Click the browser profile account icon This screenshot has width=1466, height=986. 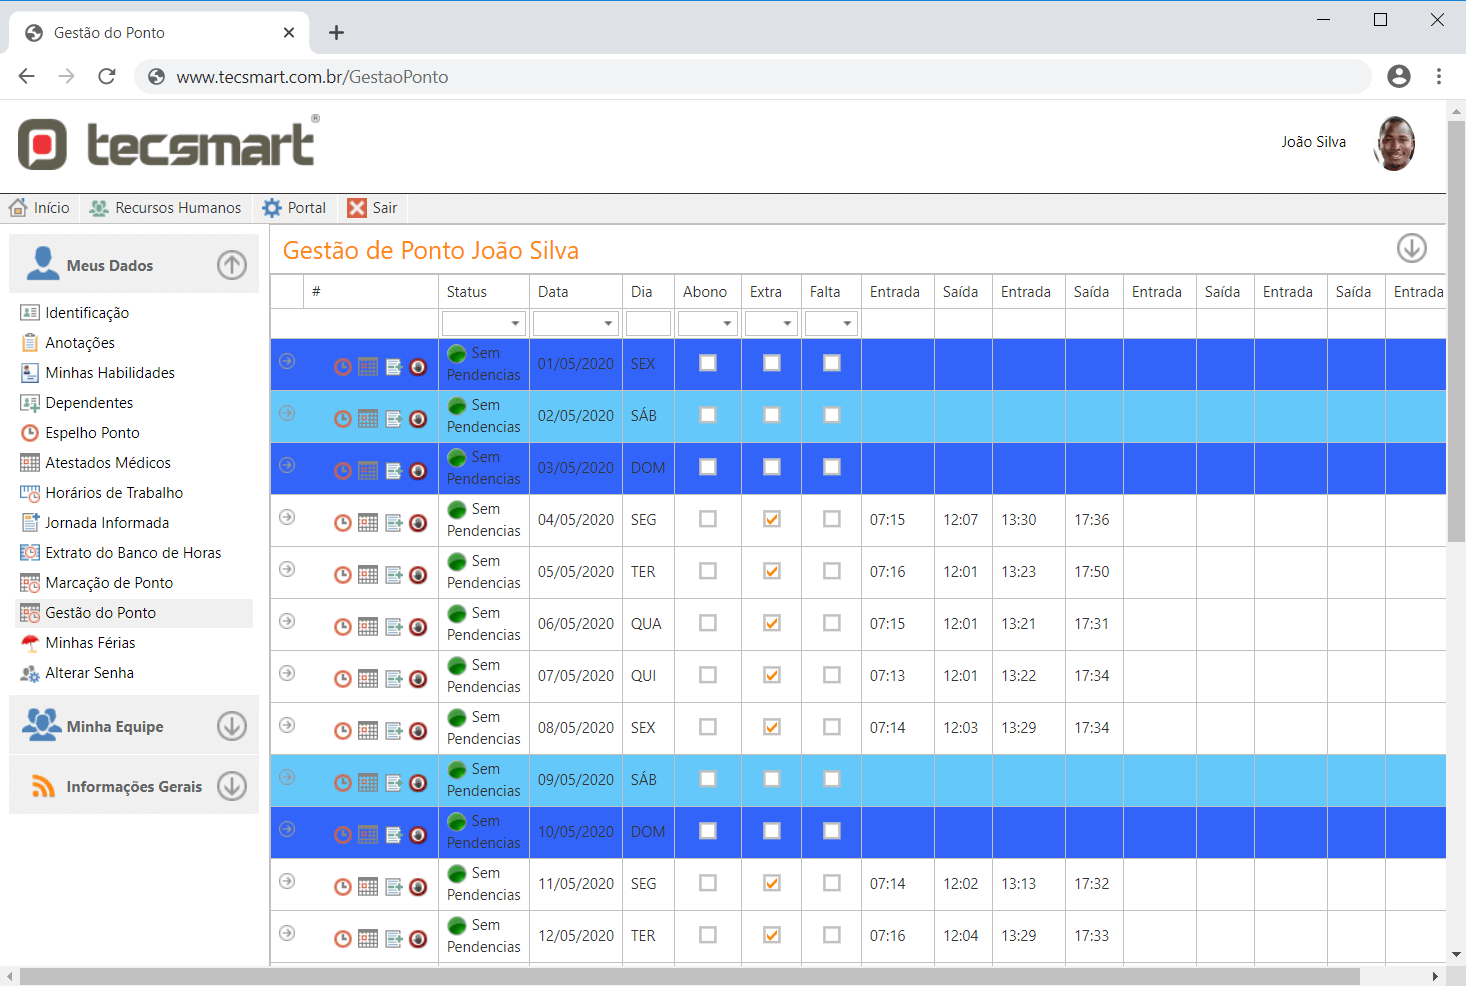(x=1399, y=76)
